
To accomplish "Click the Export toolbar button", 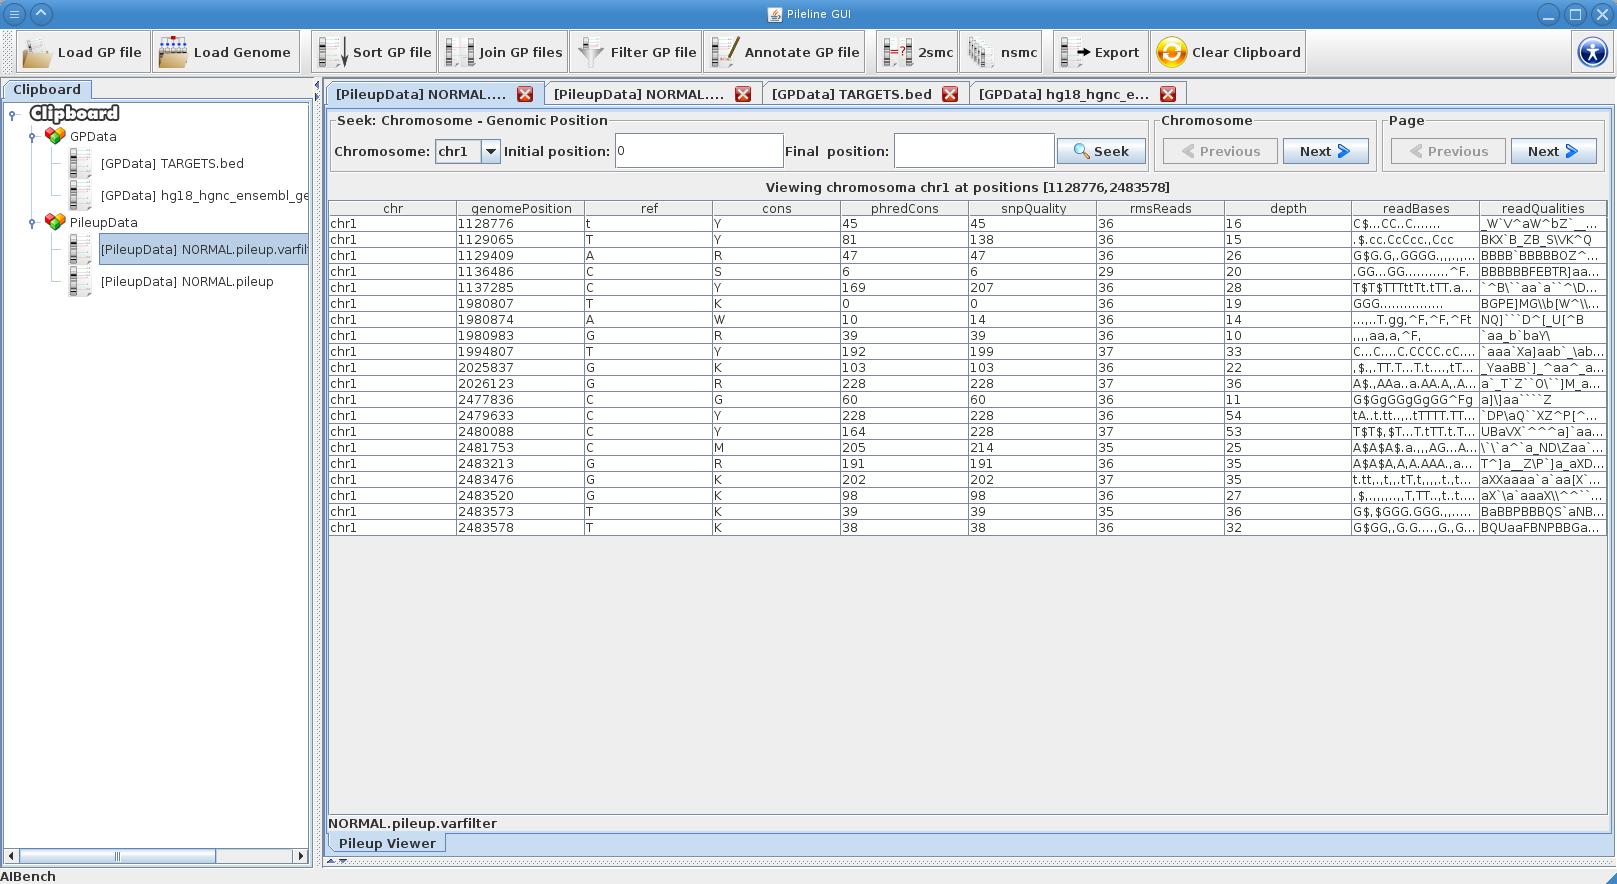I will pos(1100,52).
